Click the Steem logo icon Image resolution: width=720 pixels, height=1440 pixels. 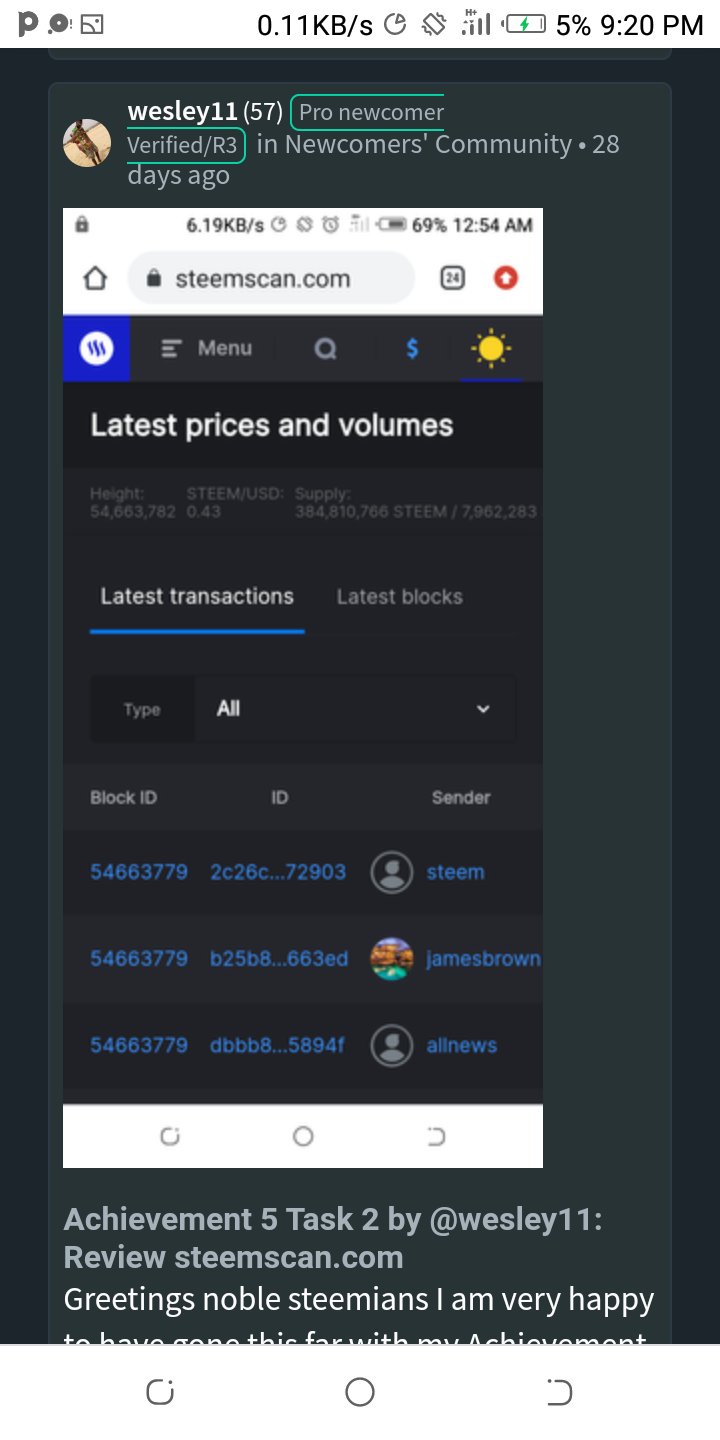coord(97,348)
